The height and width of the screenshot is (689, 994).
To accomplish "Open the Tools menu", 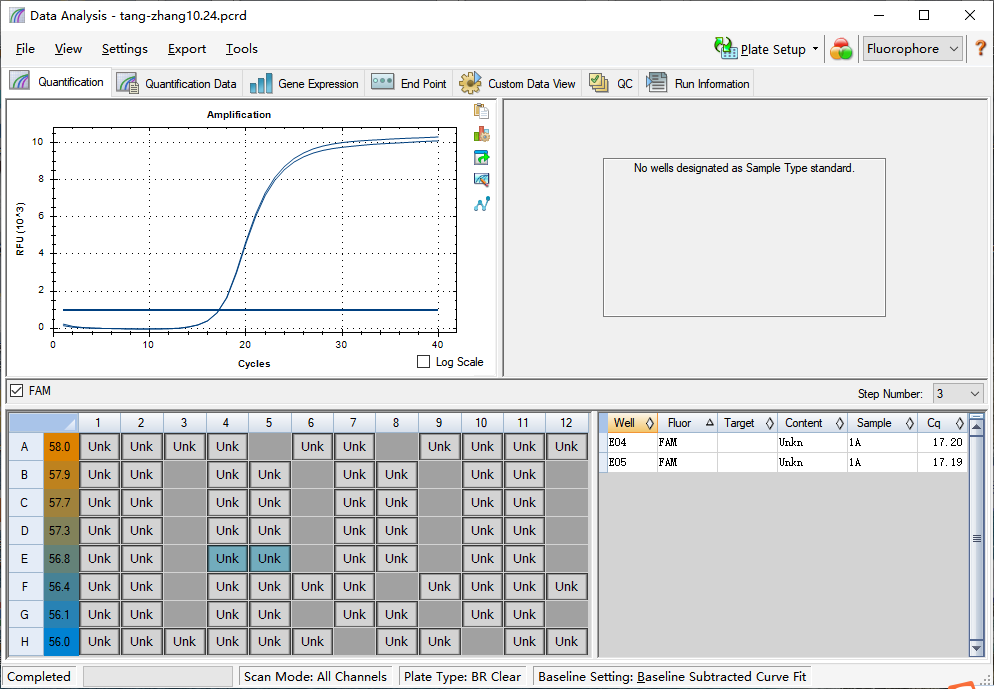I will [x=242, y=49].
